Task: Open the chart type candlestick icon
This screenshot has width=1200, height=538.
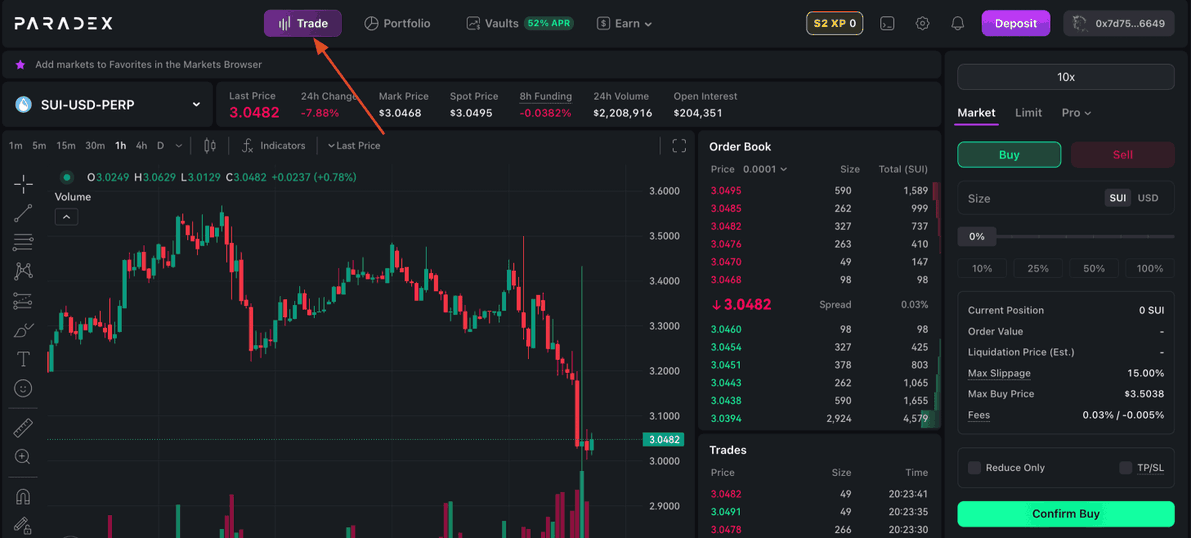Action: pos(210,146)
